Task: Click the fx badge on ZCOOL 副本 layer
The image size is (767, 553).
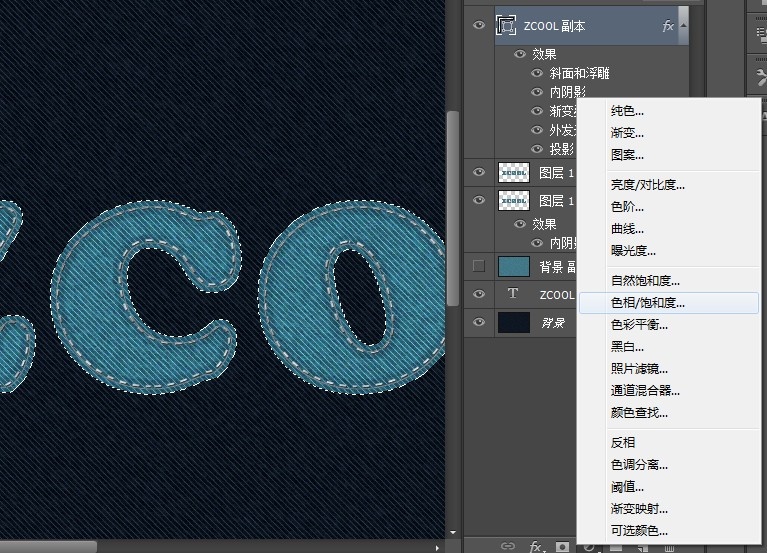Action: (x=668, y=26)
